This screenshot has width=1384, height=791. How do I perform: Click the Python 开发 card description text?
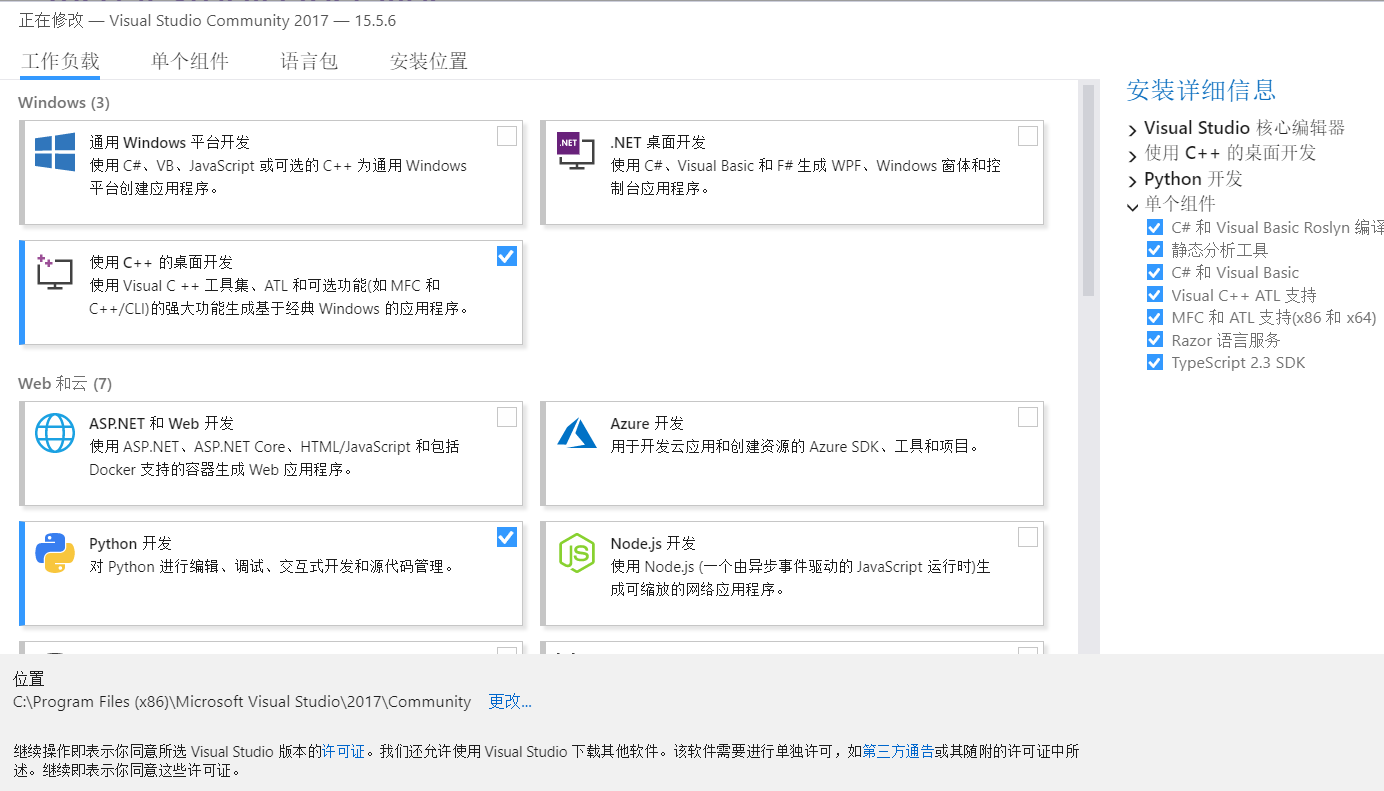click(x=272, y=567)
